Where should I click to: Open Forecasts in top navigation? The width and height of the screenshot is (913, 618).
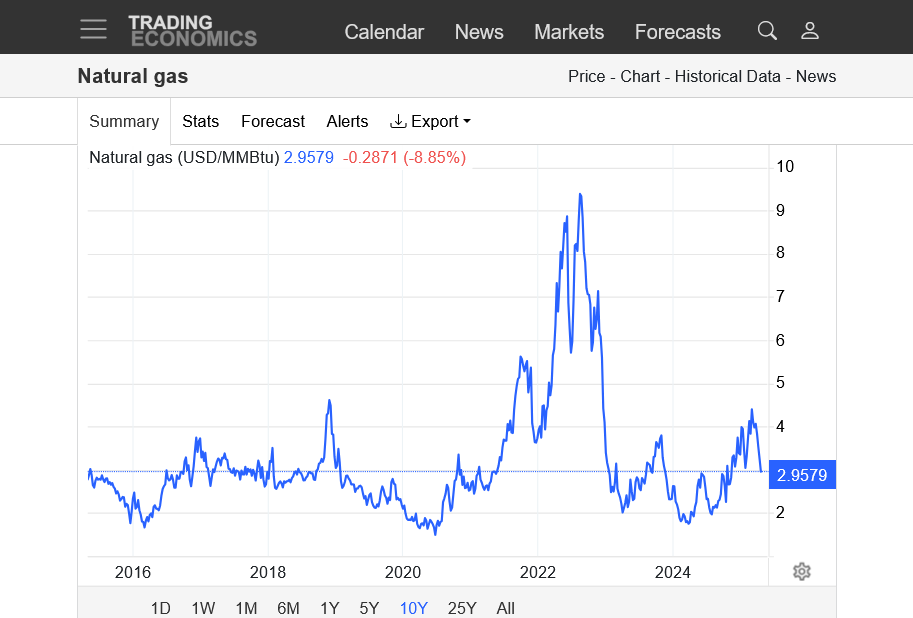click(677, 32)
